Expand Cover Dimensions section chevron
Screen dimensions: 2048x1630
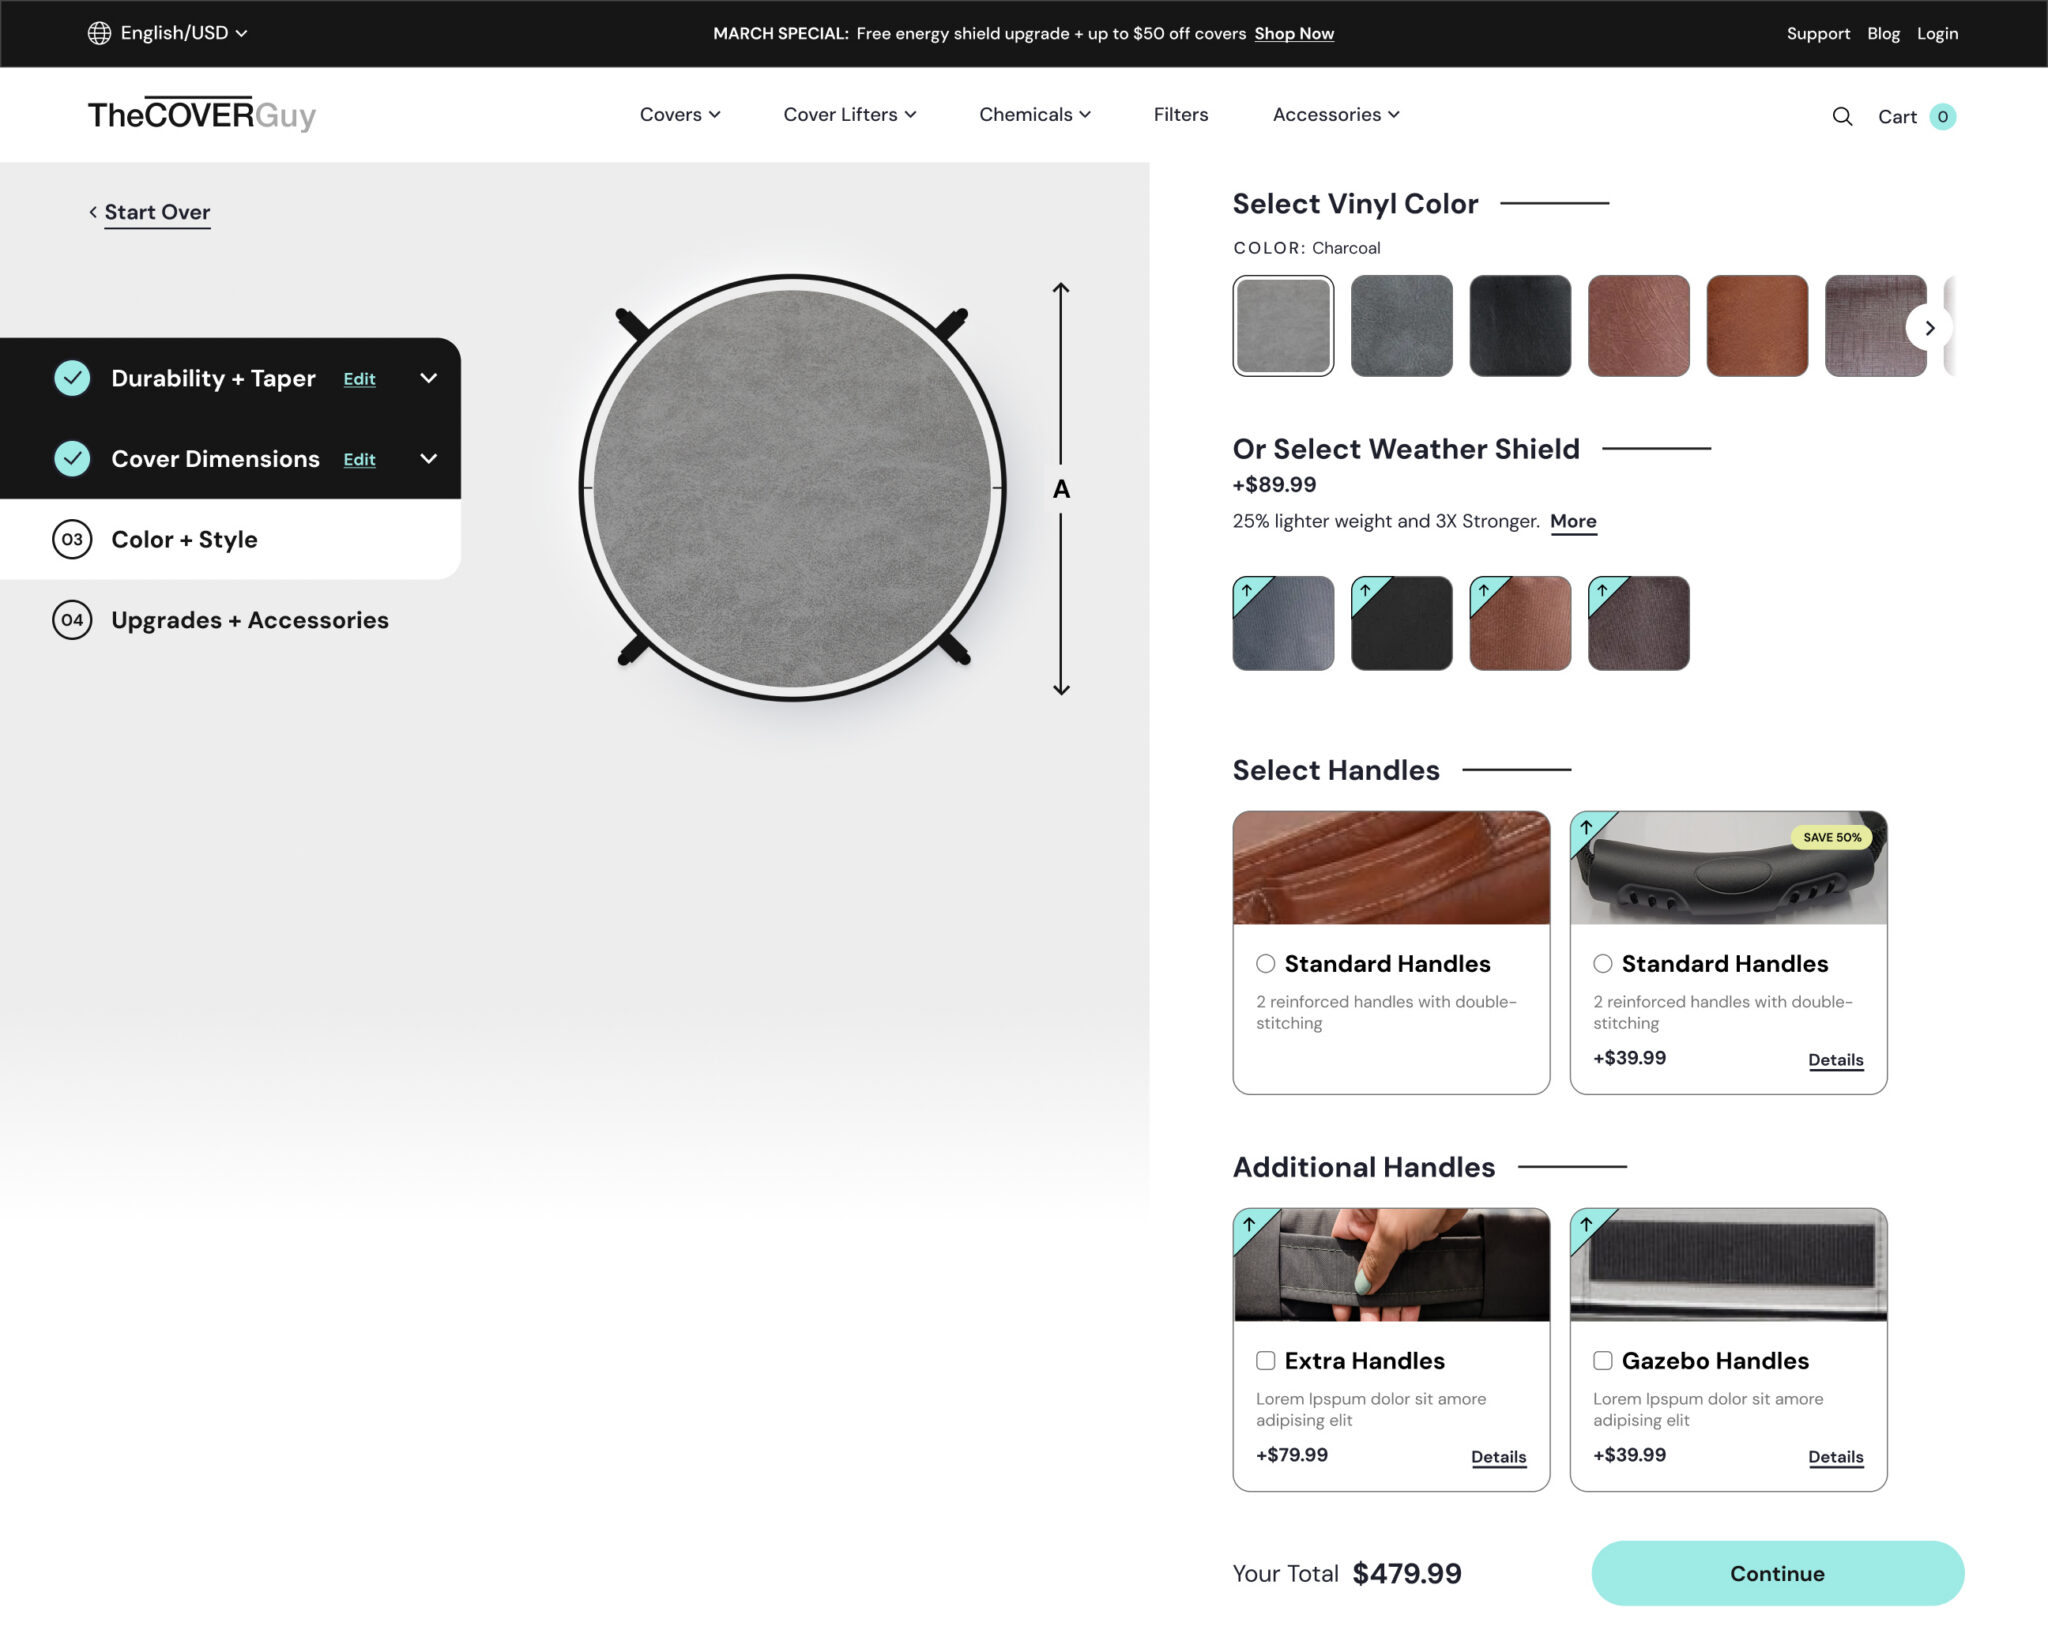429,459
